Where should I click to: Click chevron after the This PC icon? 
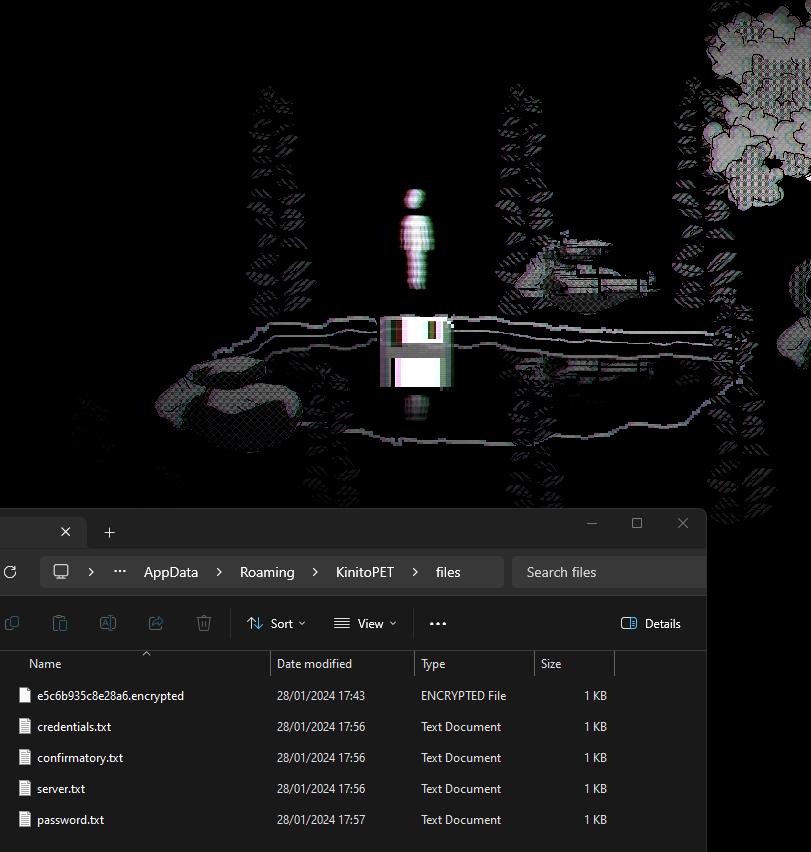point(91,572)
